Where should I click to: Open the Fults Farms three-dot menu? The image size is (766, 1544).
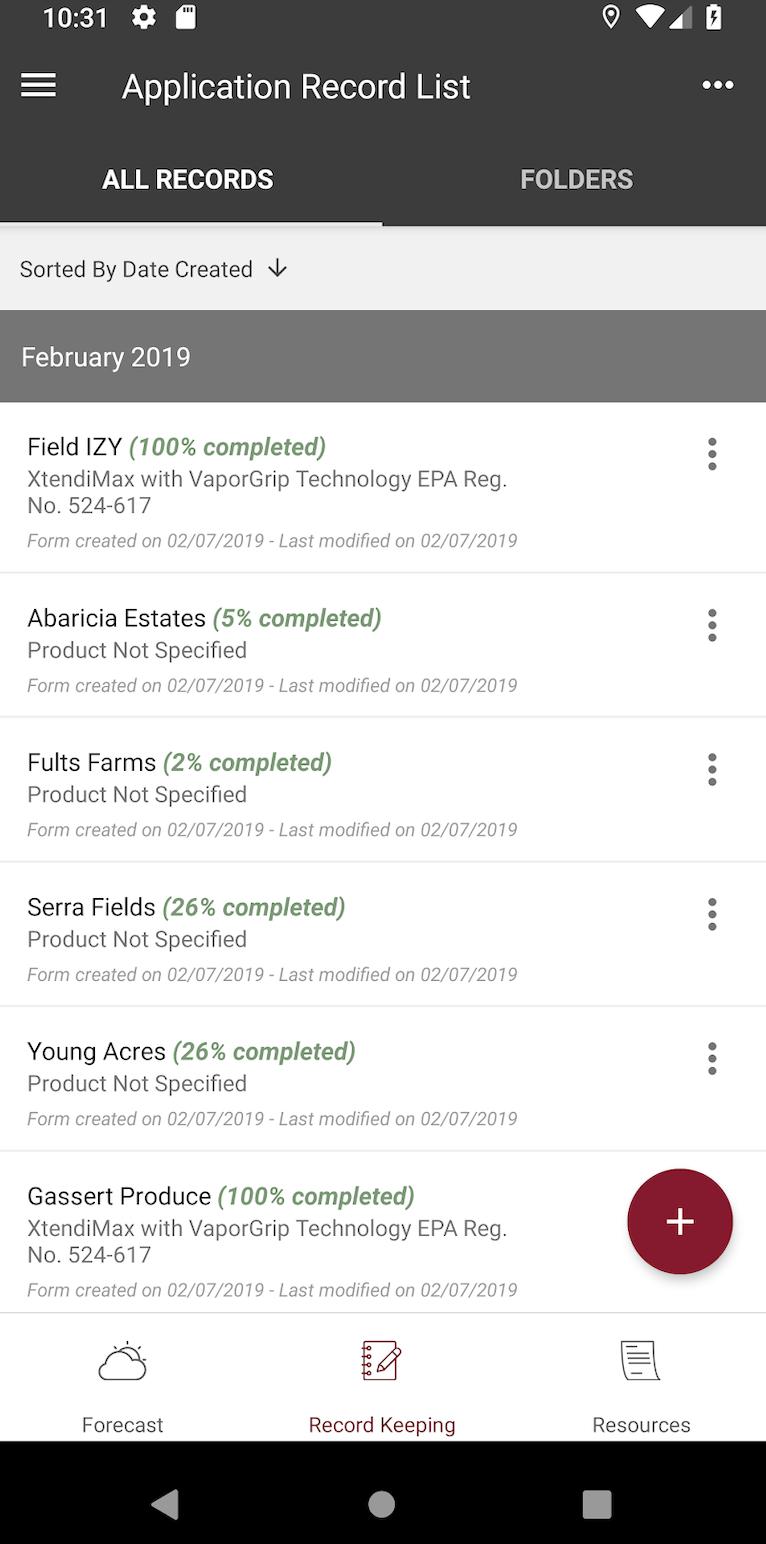pos(712,770)
